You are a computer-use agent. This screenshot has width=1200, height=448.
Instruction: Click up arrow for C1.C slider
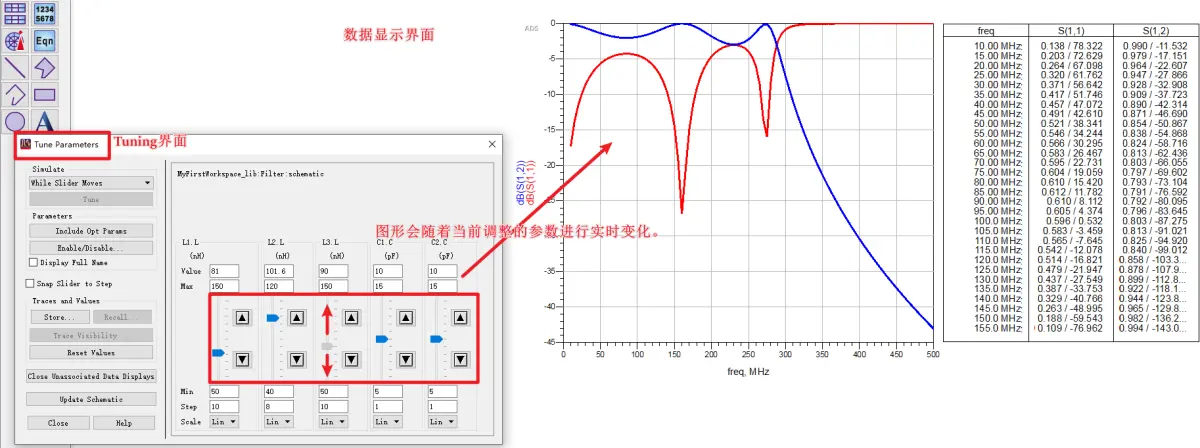405,317
